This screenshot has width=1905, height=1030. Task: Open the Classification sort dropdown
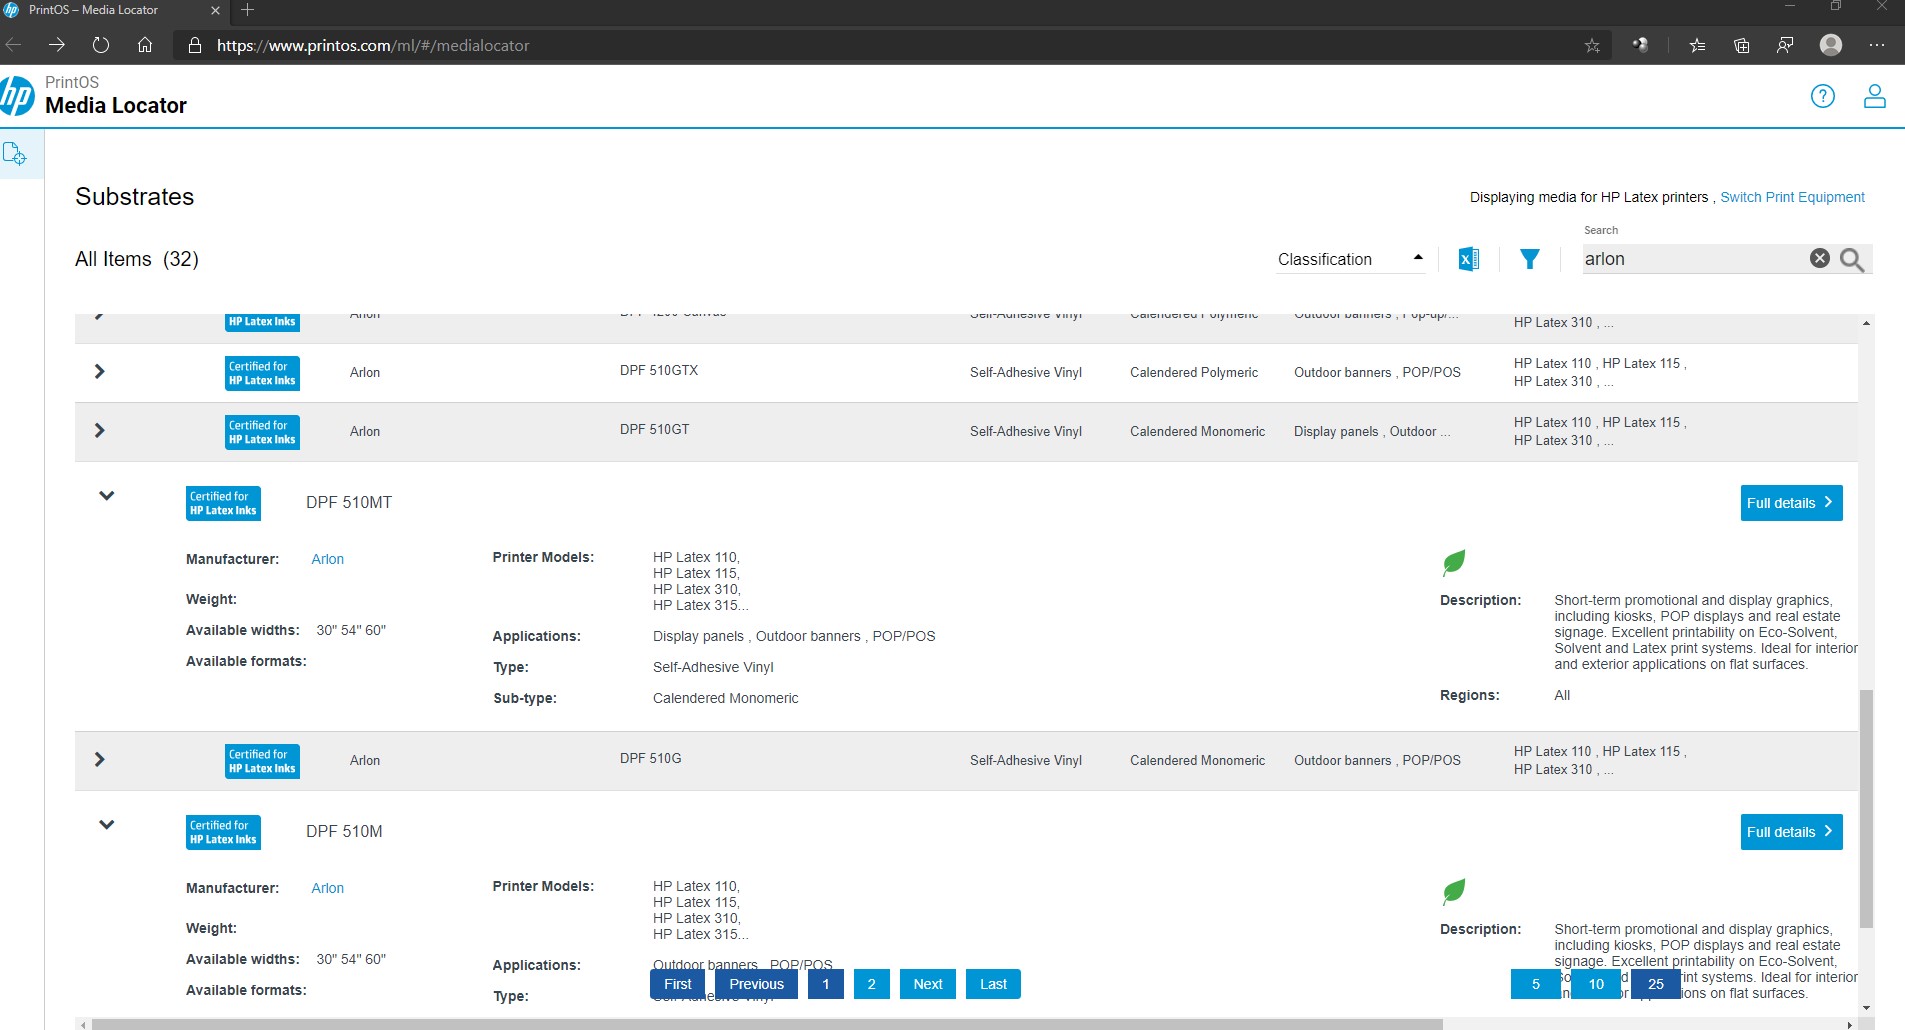(x=1350, y=259)
